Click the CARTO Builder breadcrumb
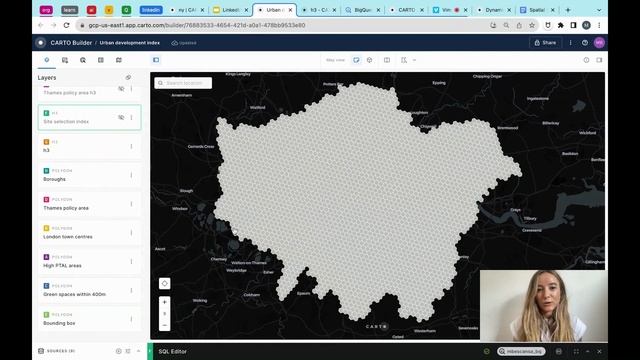Screen dimensions: 640x360 pyautogui.click(x=71, y=42)
